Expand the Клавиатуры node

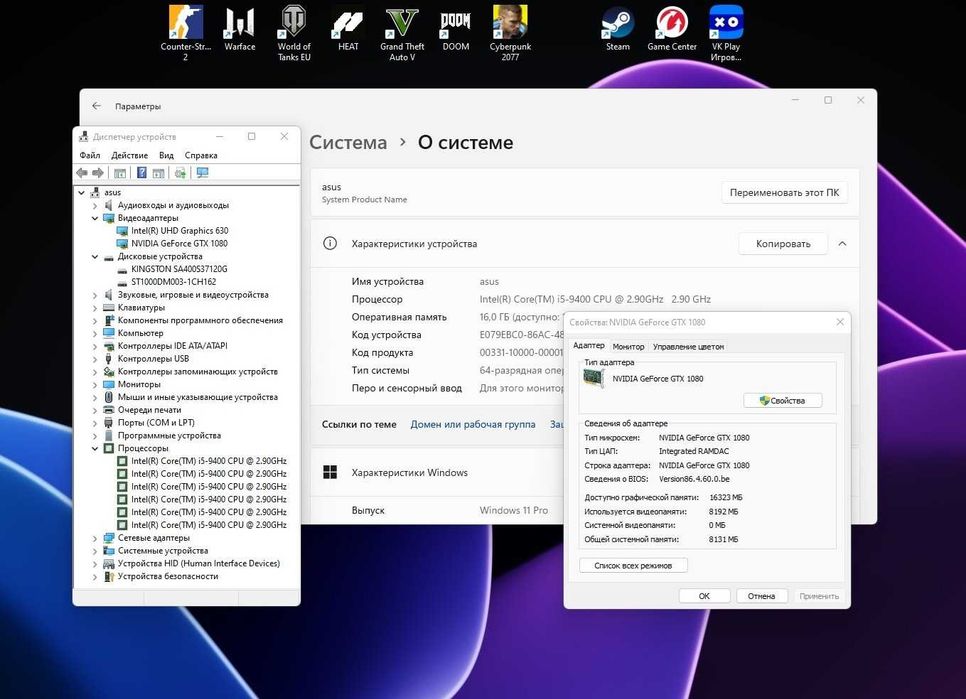(95, 308)
